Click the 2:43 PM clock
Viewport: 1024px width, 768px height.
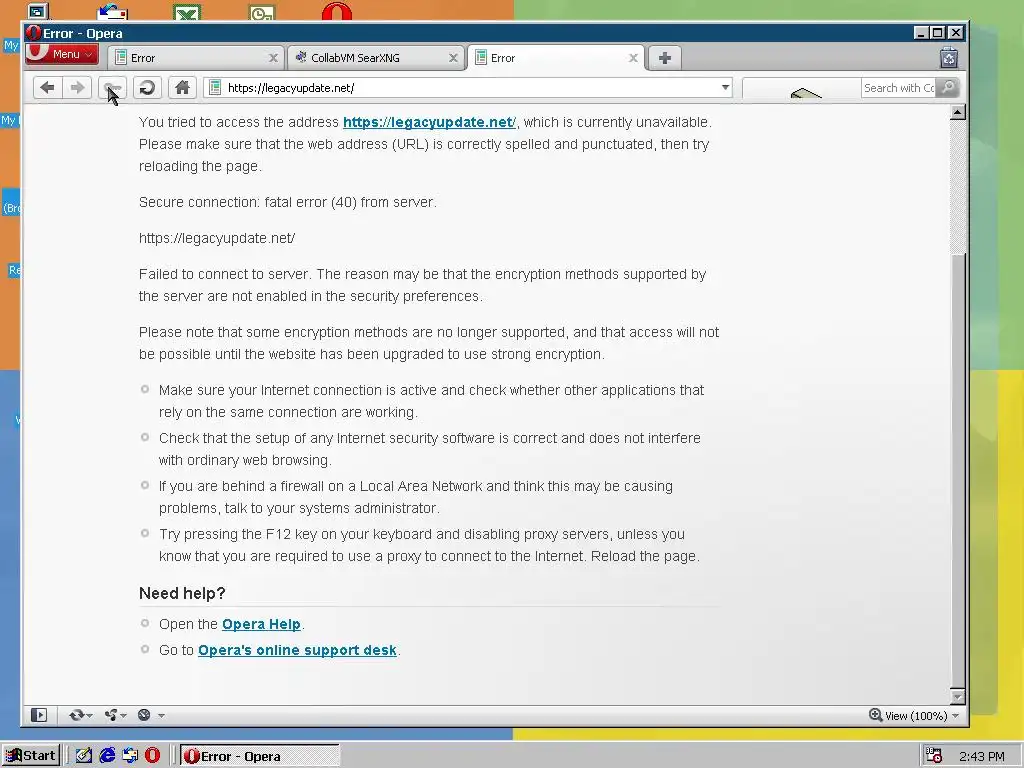[982, 756]
